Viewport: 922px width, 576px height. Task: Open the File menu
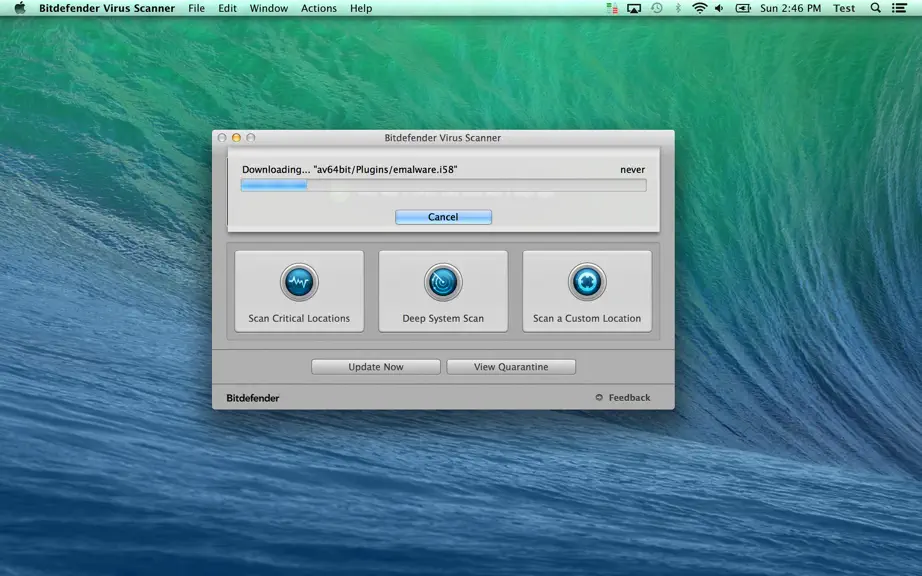[x=196, y=8]
